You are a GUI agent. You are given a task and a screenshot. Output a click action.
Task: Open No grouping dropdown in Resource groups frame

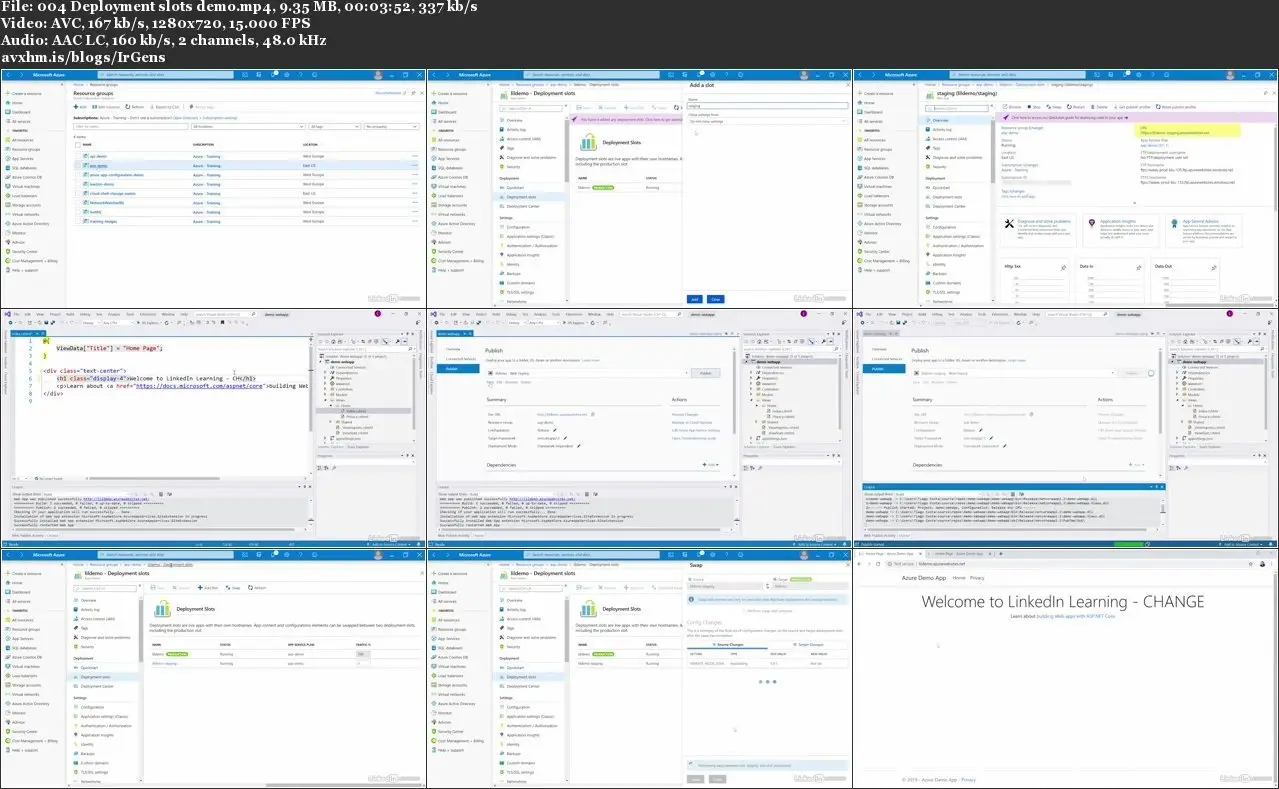pos(391,127)
